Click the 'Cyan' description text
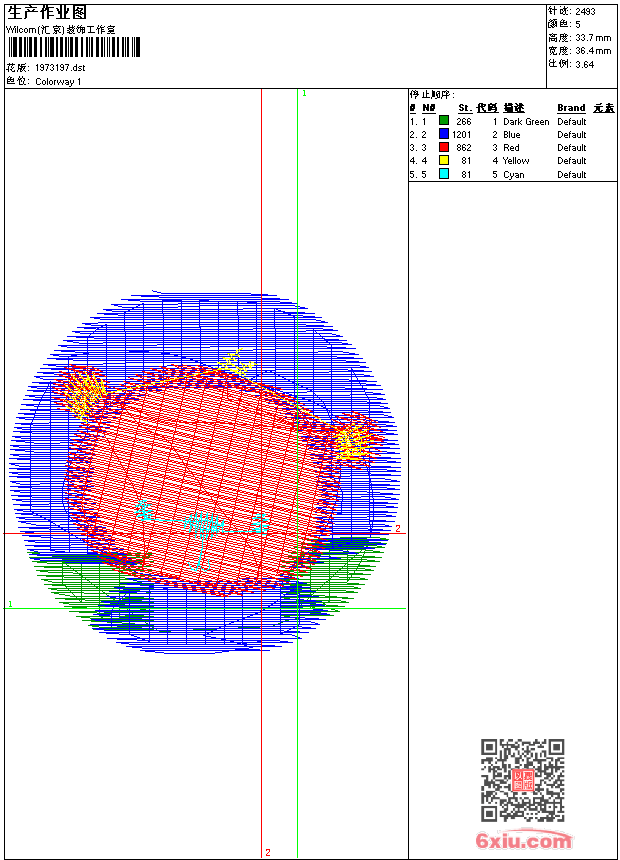 [514, 174]
